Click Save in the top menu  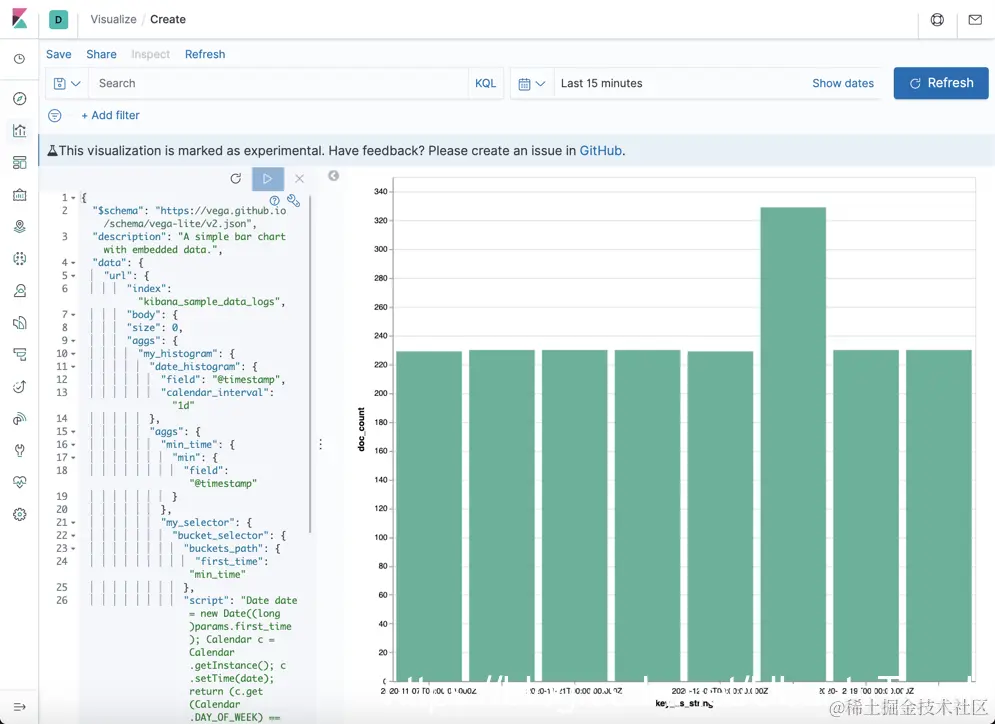pos(58,54)
